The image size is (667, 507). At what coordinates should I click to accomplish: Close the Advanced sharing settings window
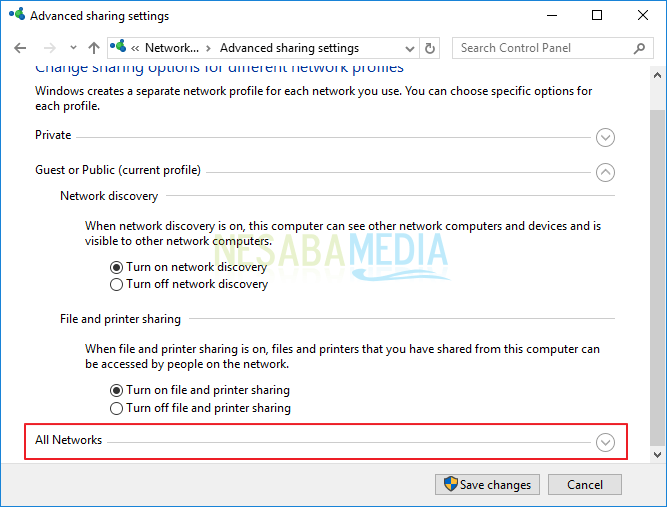tap(643, 16)
